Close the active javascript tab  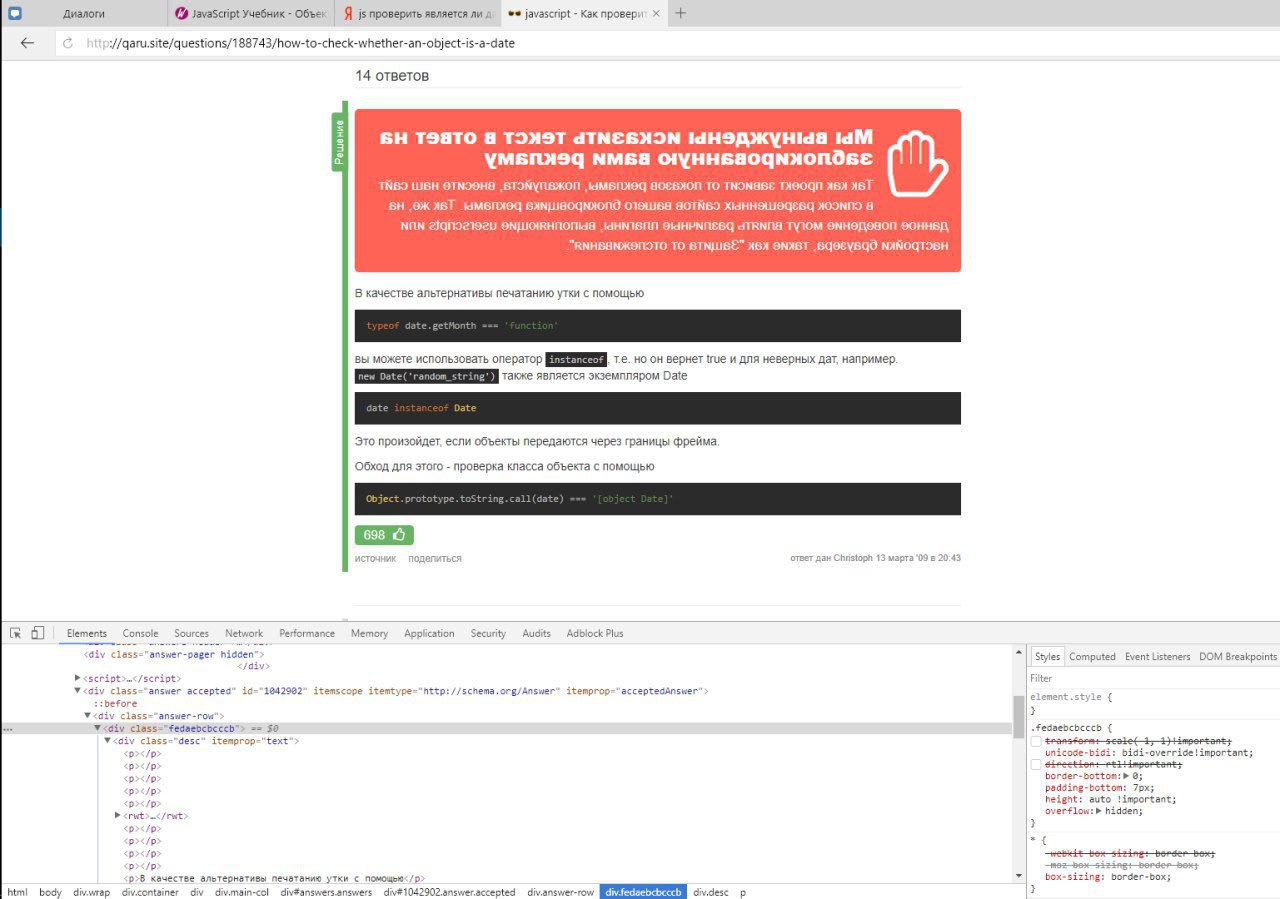coord(656,14)
